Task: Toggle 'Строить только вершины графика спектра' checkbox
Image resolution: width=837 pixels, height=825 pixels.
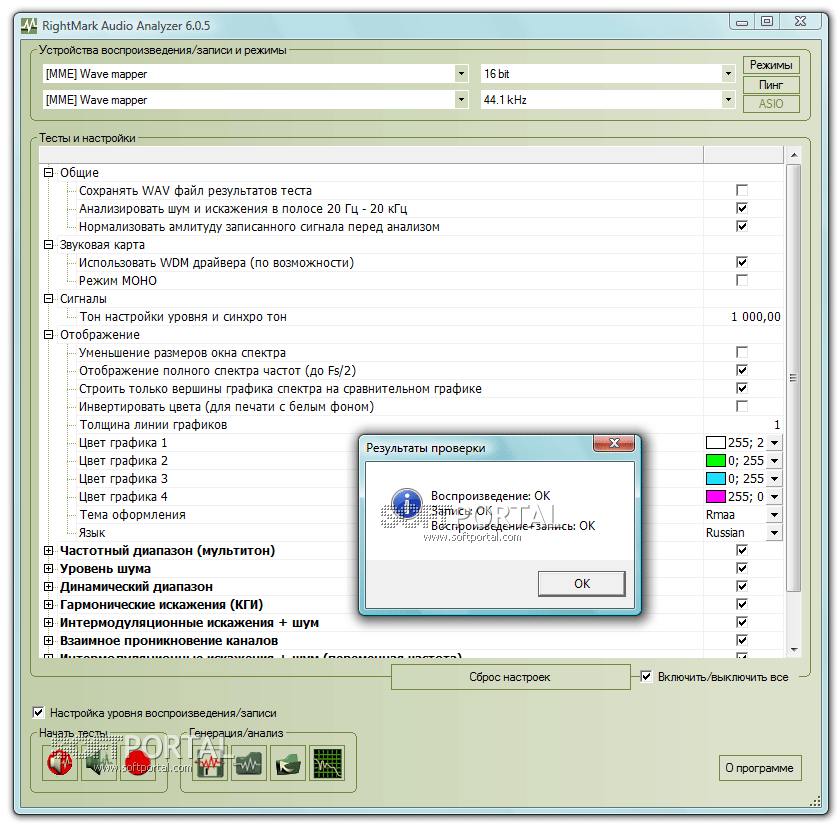Action: pyautogui.click(x=742, y=388)
